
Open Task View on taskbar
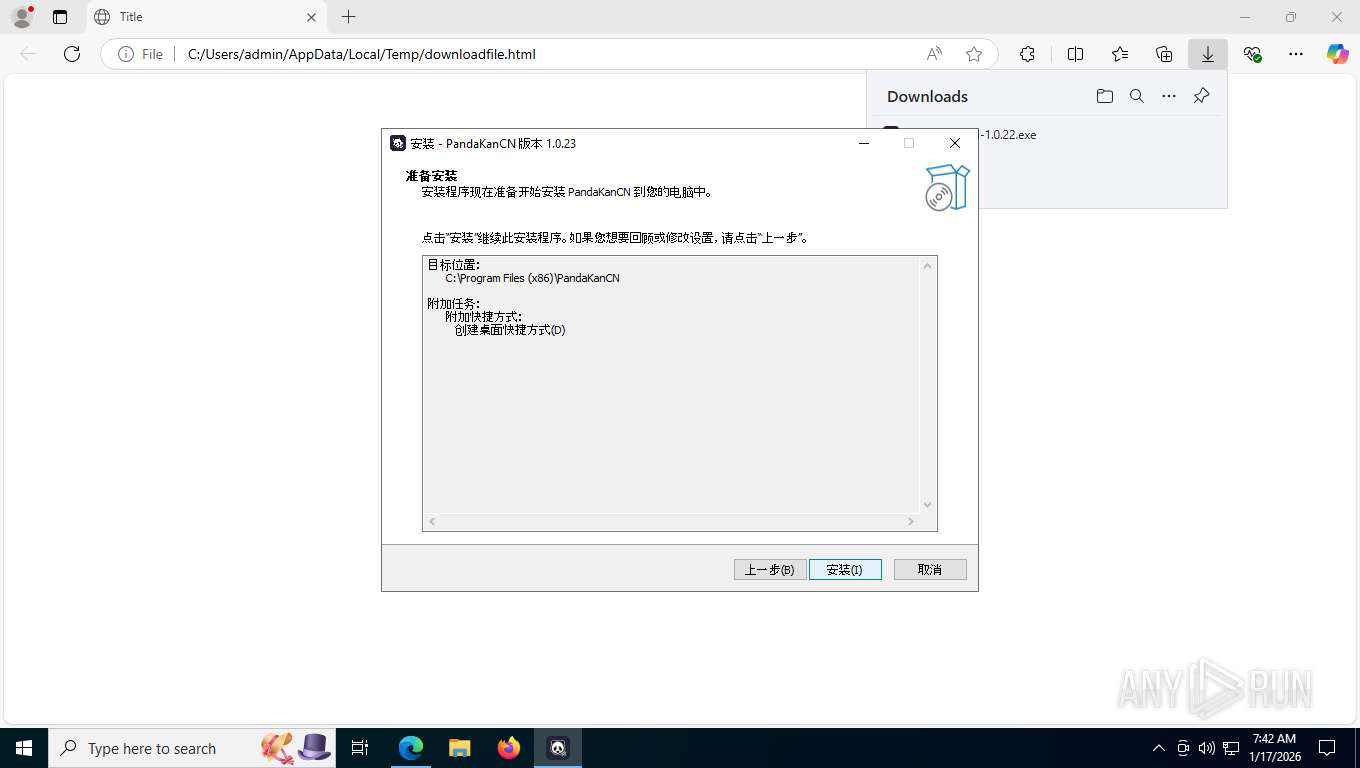click(x=360, y=748)
